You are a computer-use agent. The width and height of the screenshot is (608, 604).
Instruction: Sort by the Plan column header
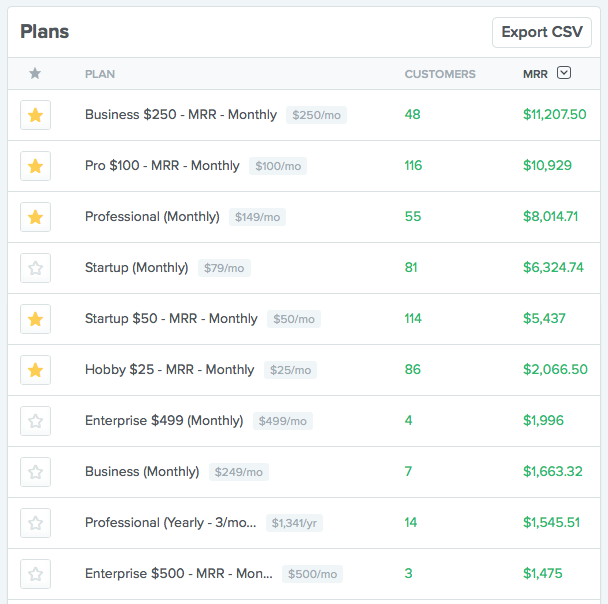tap(99, 74)
